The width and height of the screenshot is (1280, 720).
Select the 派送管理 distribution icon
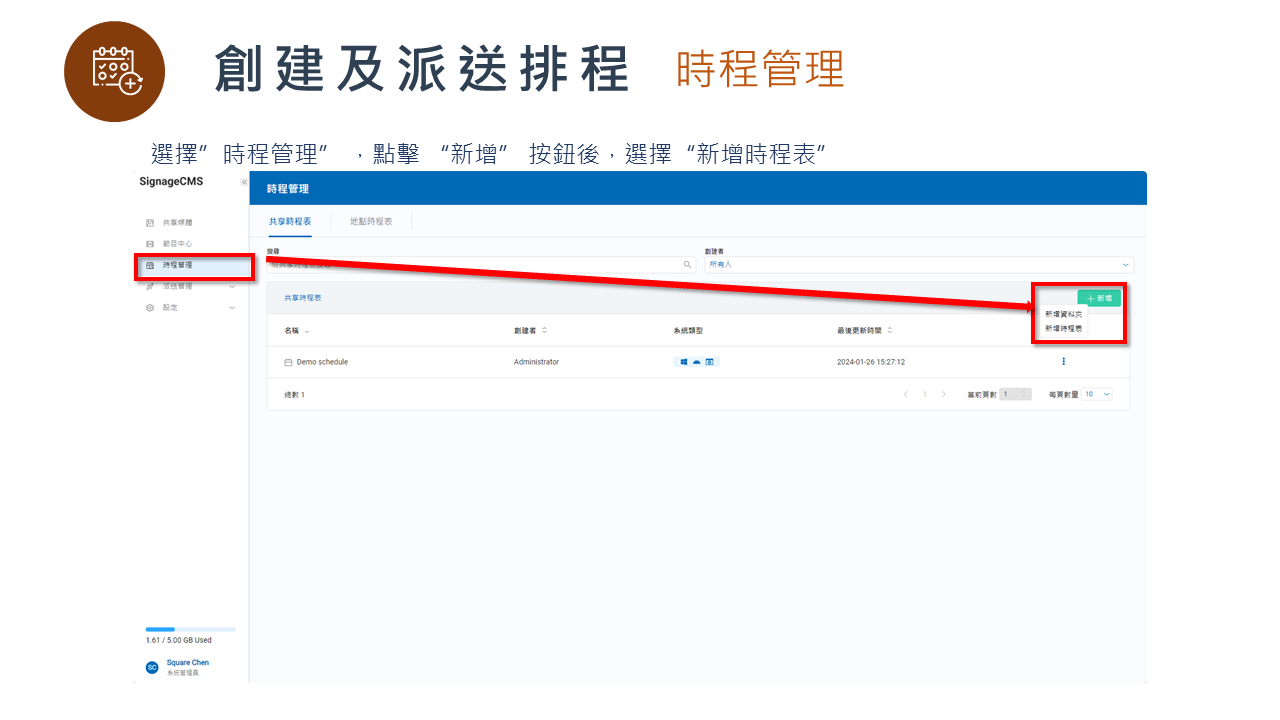[x=152, y=286]
